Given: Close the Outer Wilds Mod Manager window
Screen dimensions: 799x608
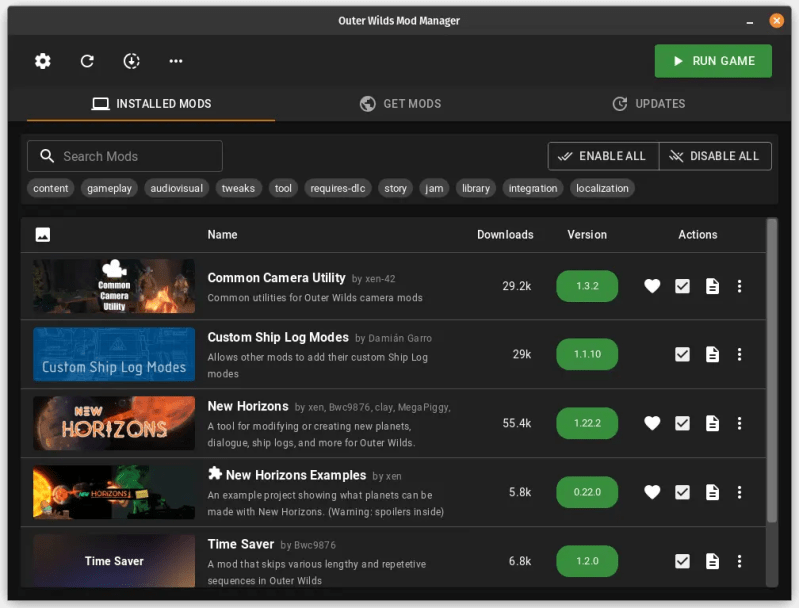Looking at the screenshot, I should 776,21.
